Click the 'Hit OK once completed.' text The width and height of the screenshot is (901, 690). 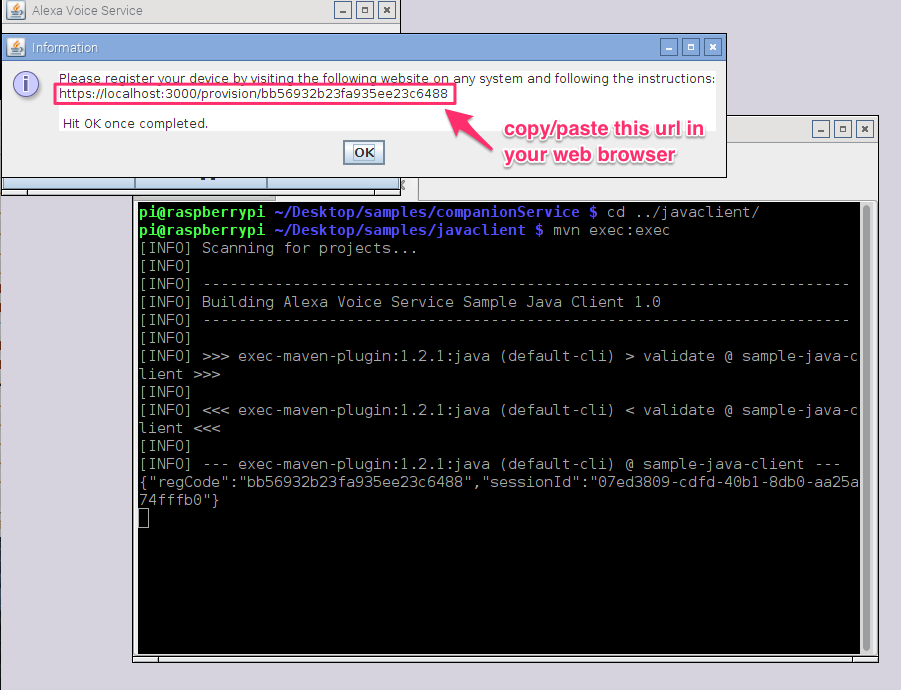[136, 124]
